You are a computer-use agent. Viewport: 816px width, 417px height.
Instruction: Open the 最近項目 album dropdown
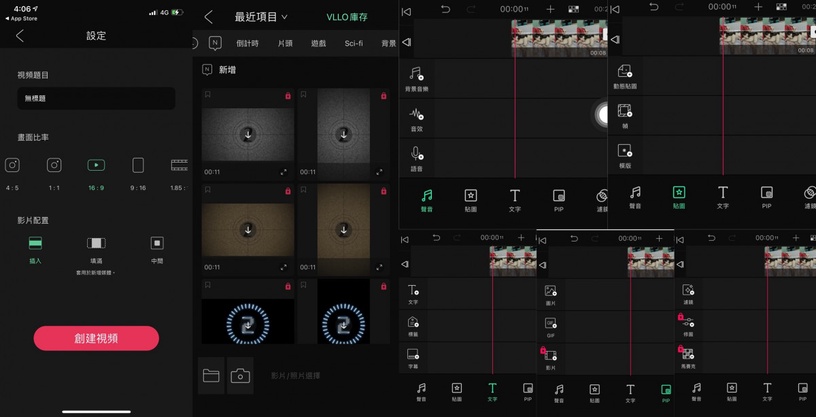pyautogui.click(x=261, y=17)
